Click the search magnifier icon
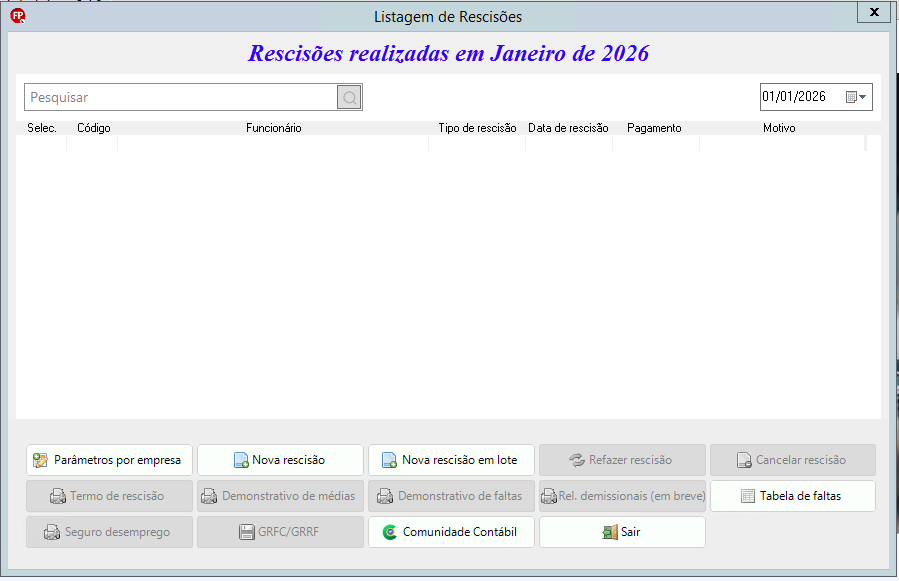The image size is (899, 581). pyautogui.click(x=349, y=98)
